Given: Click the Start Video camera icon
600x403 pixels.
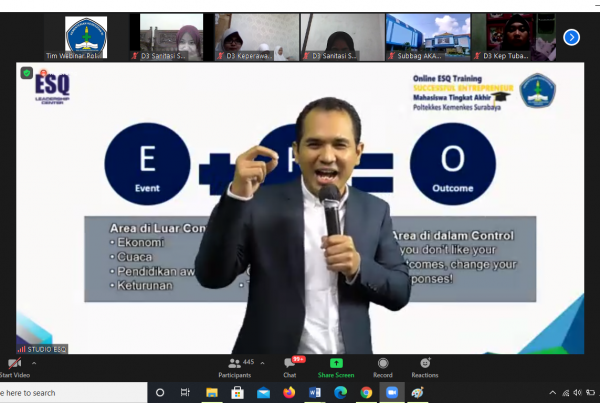Looking at the screenshot, I should (13, 363).
